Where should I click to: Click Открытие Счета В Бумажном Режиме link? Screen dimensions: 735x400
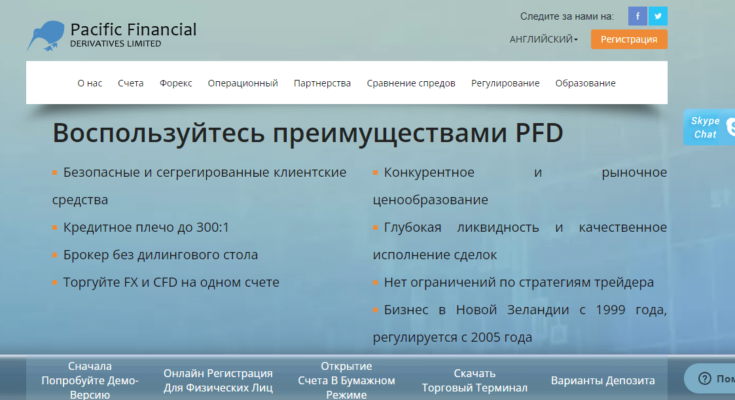click(x=346, y=380)
